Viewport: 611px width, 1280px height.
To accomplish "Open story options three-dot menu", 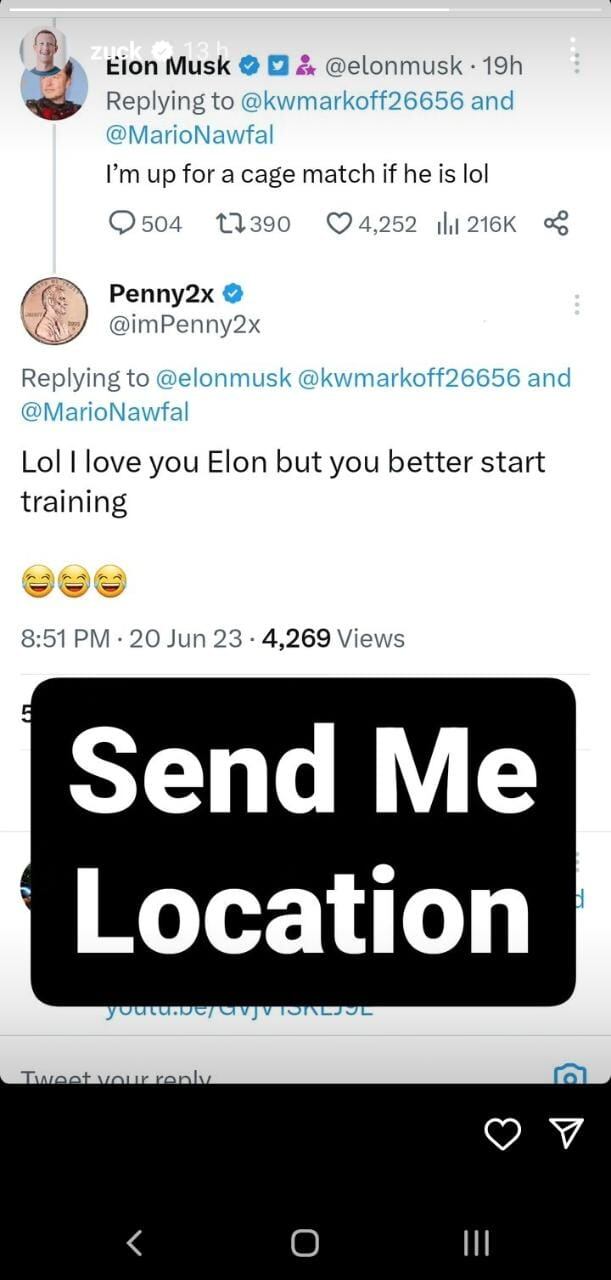I will click(x=575, y=56).
